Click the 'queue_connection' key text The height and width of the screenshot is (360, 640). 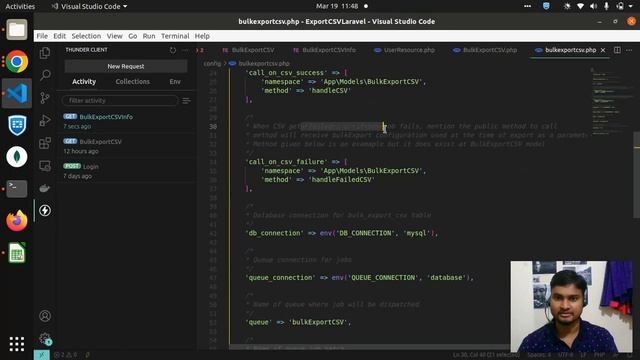[280, 278]
